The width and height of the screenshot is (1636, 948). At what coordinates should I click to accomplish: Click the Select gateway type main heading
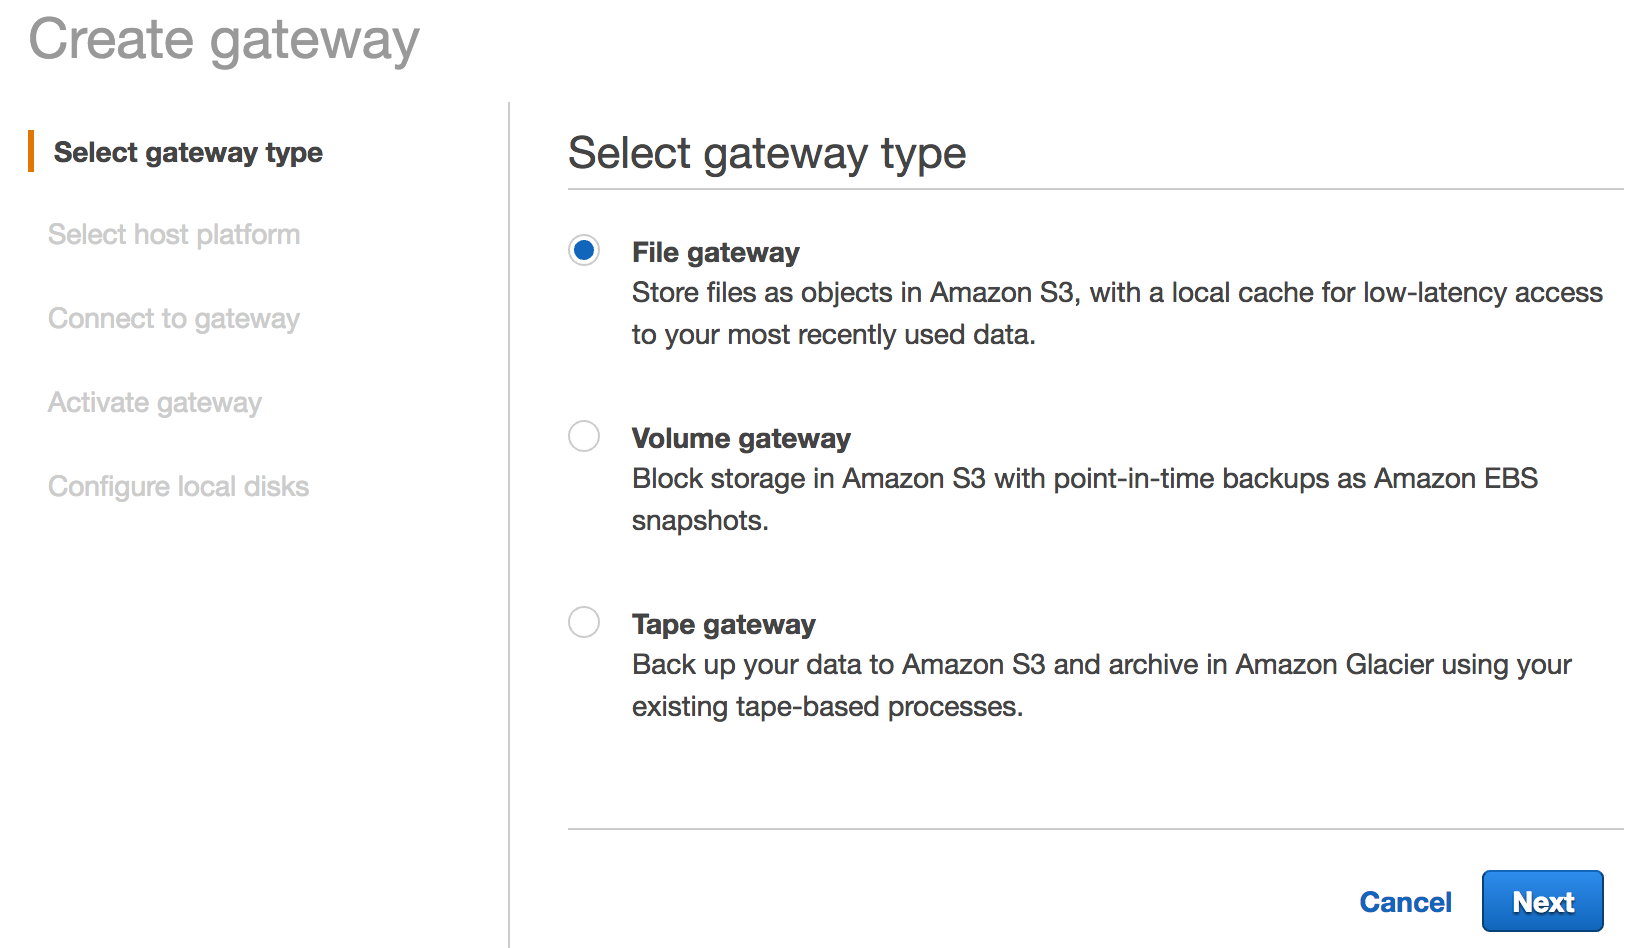pos(767,153)
